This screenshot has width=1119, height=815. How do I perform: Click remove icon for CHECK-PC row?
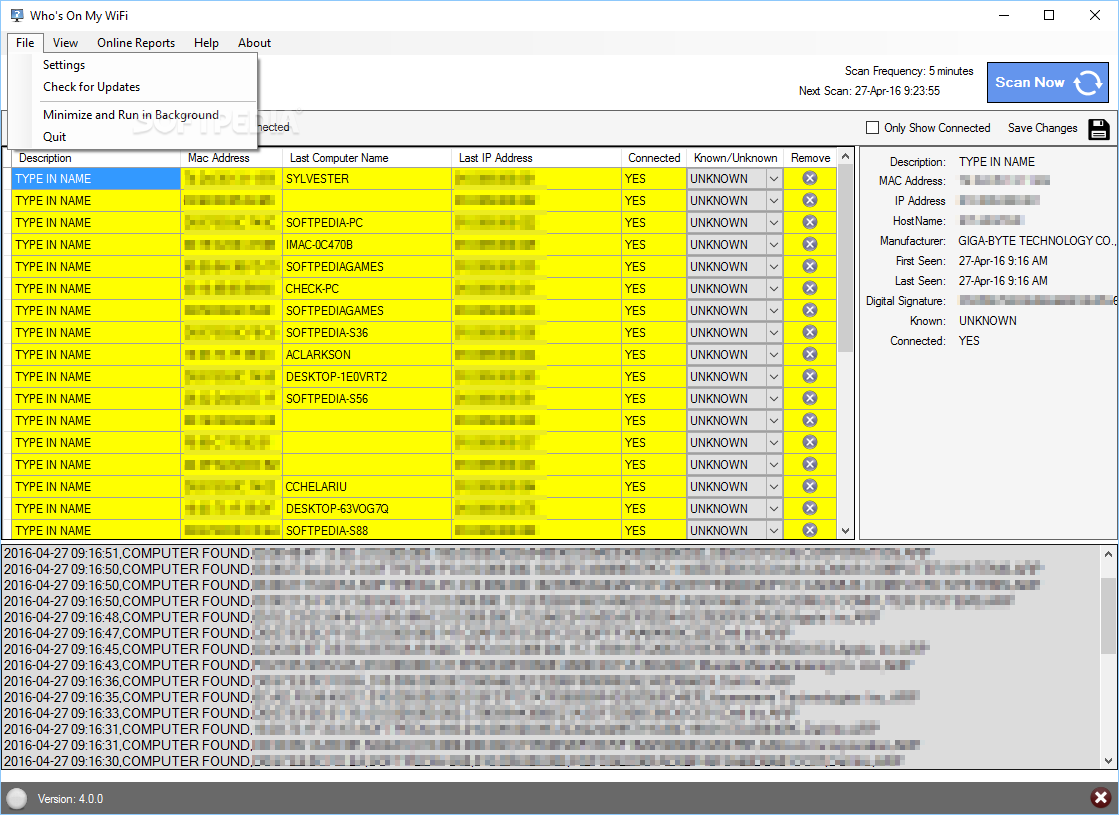point(809,288)
